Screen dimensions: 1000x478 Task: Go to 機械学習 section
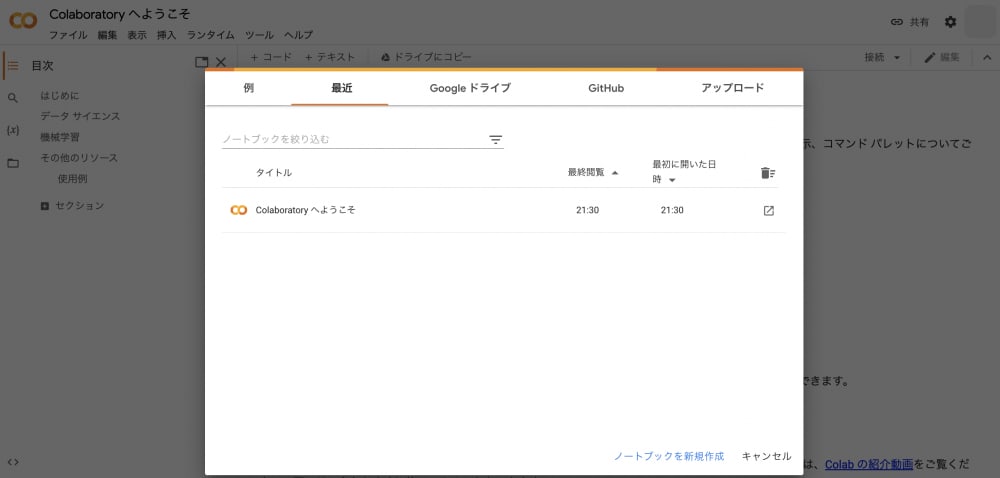pyautogui.click(x=59, y=137)
